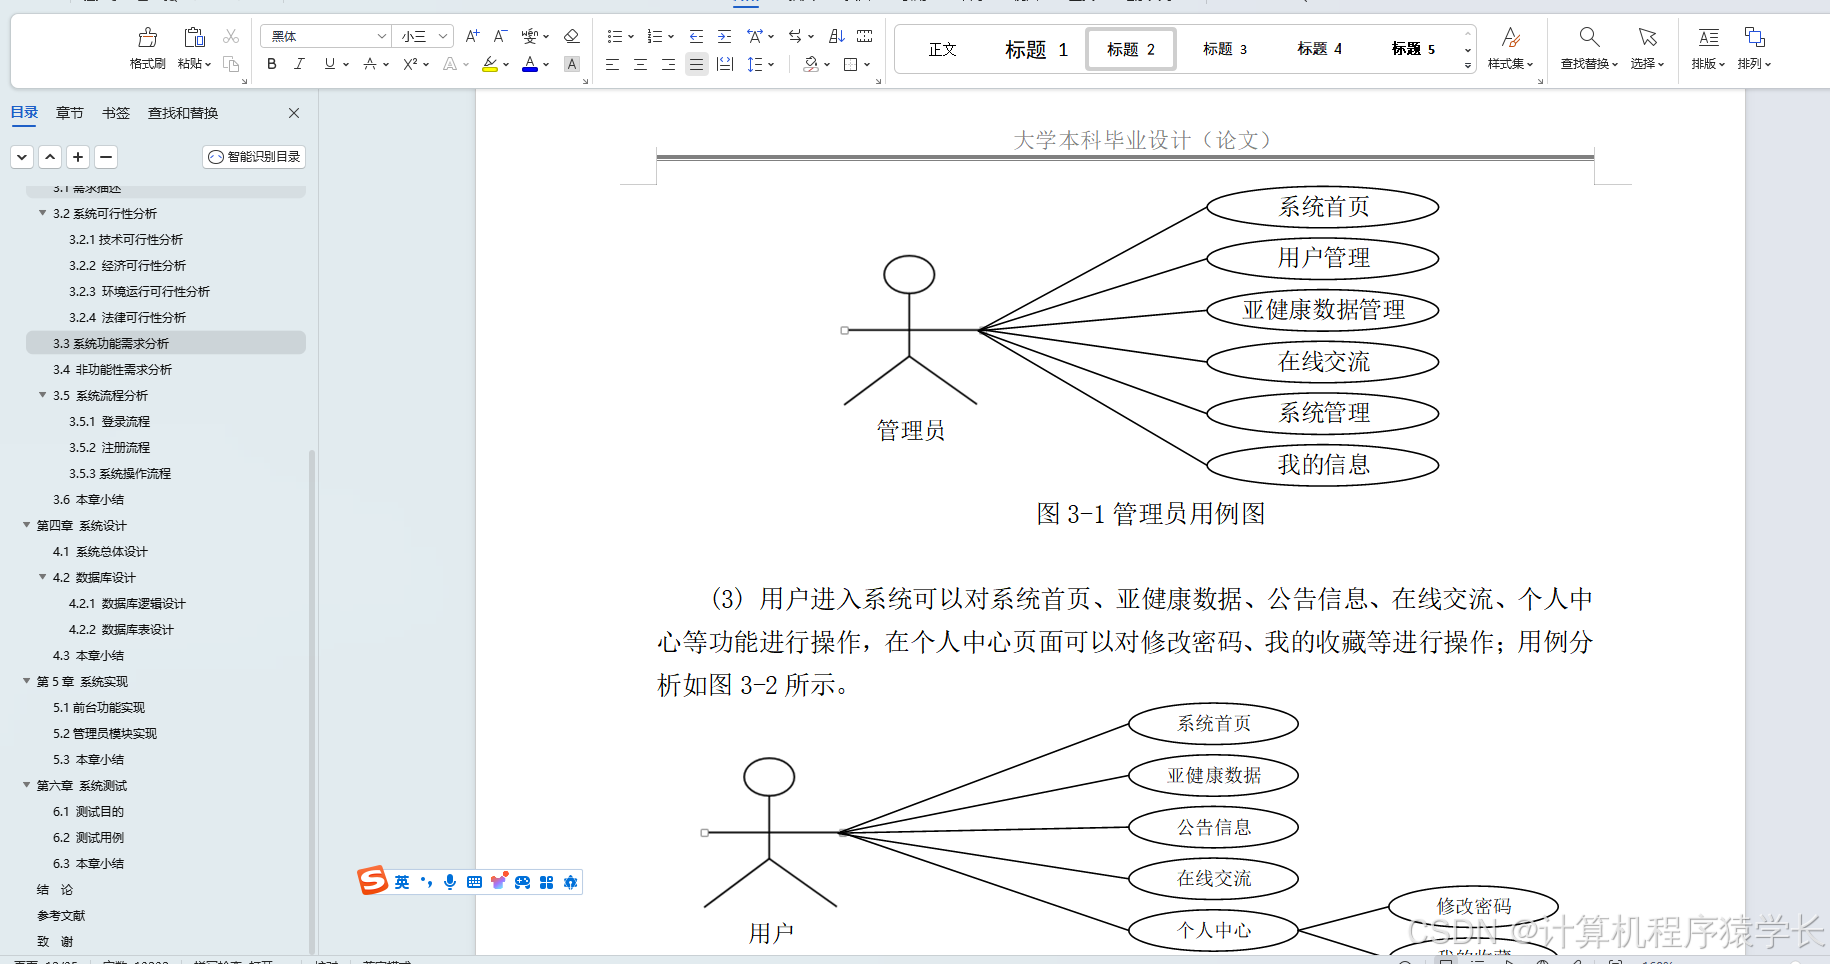
Task: Toggle Underline formatting
Action: (330, 64)
